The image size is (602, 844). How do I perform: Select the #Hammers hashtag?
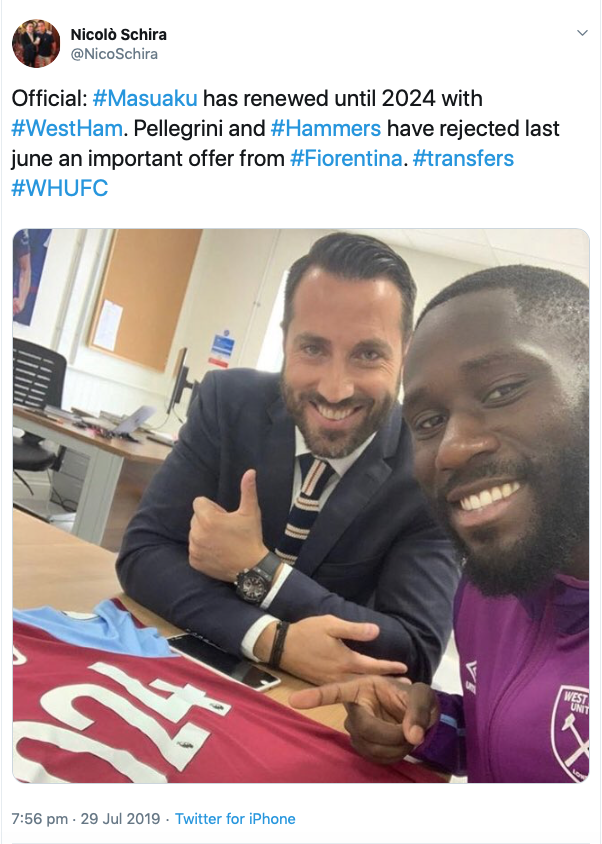click(326, 129)
